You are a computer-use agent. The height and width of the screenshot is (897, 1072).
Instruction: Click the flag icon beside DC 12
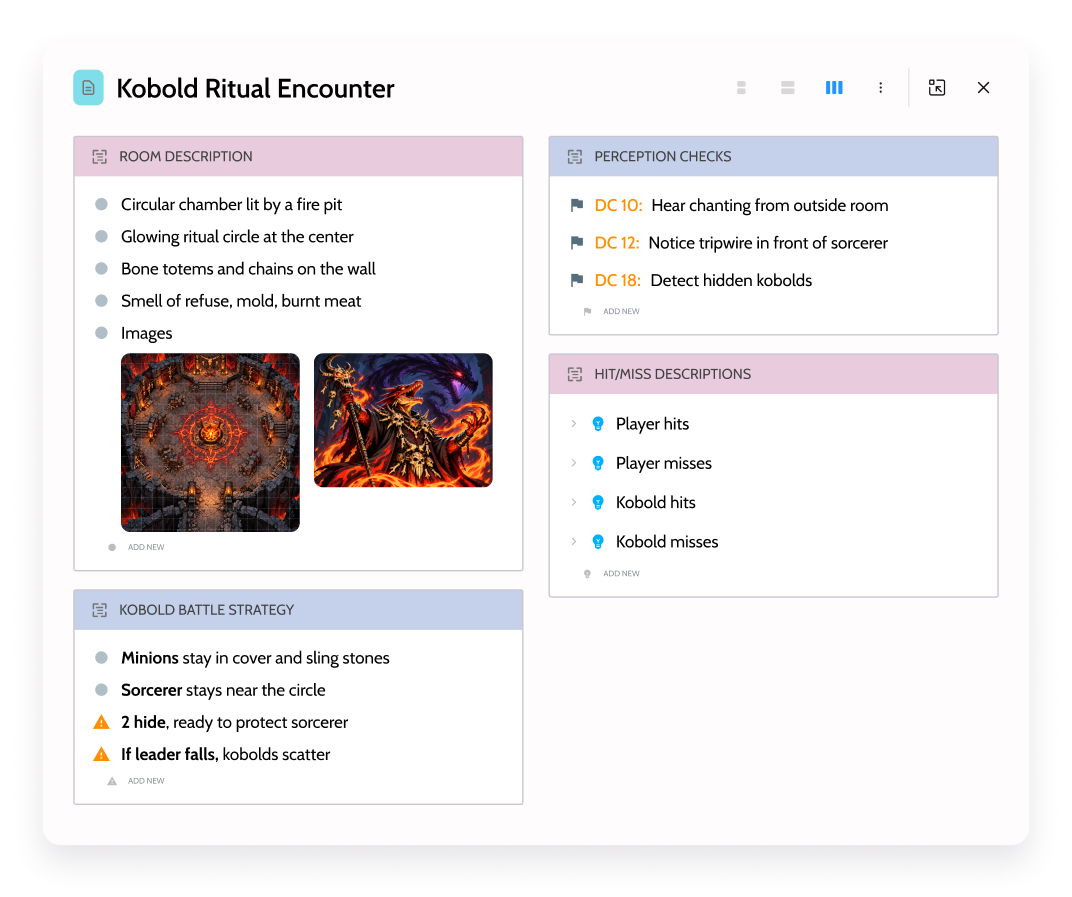tap(577, 243)
